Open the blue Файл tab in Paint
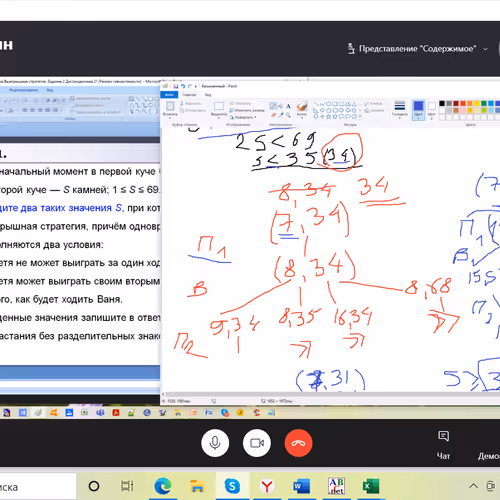The height and width of the screenshot is (500, 500). point(169,95)
